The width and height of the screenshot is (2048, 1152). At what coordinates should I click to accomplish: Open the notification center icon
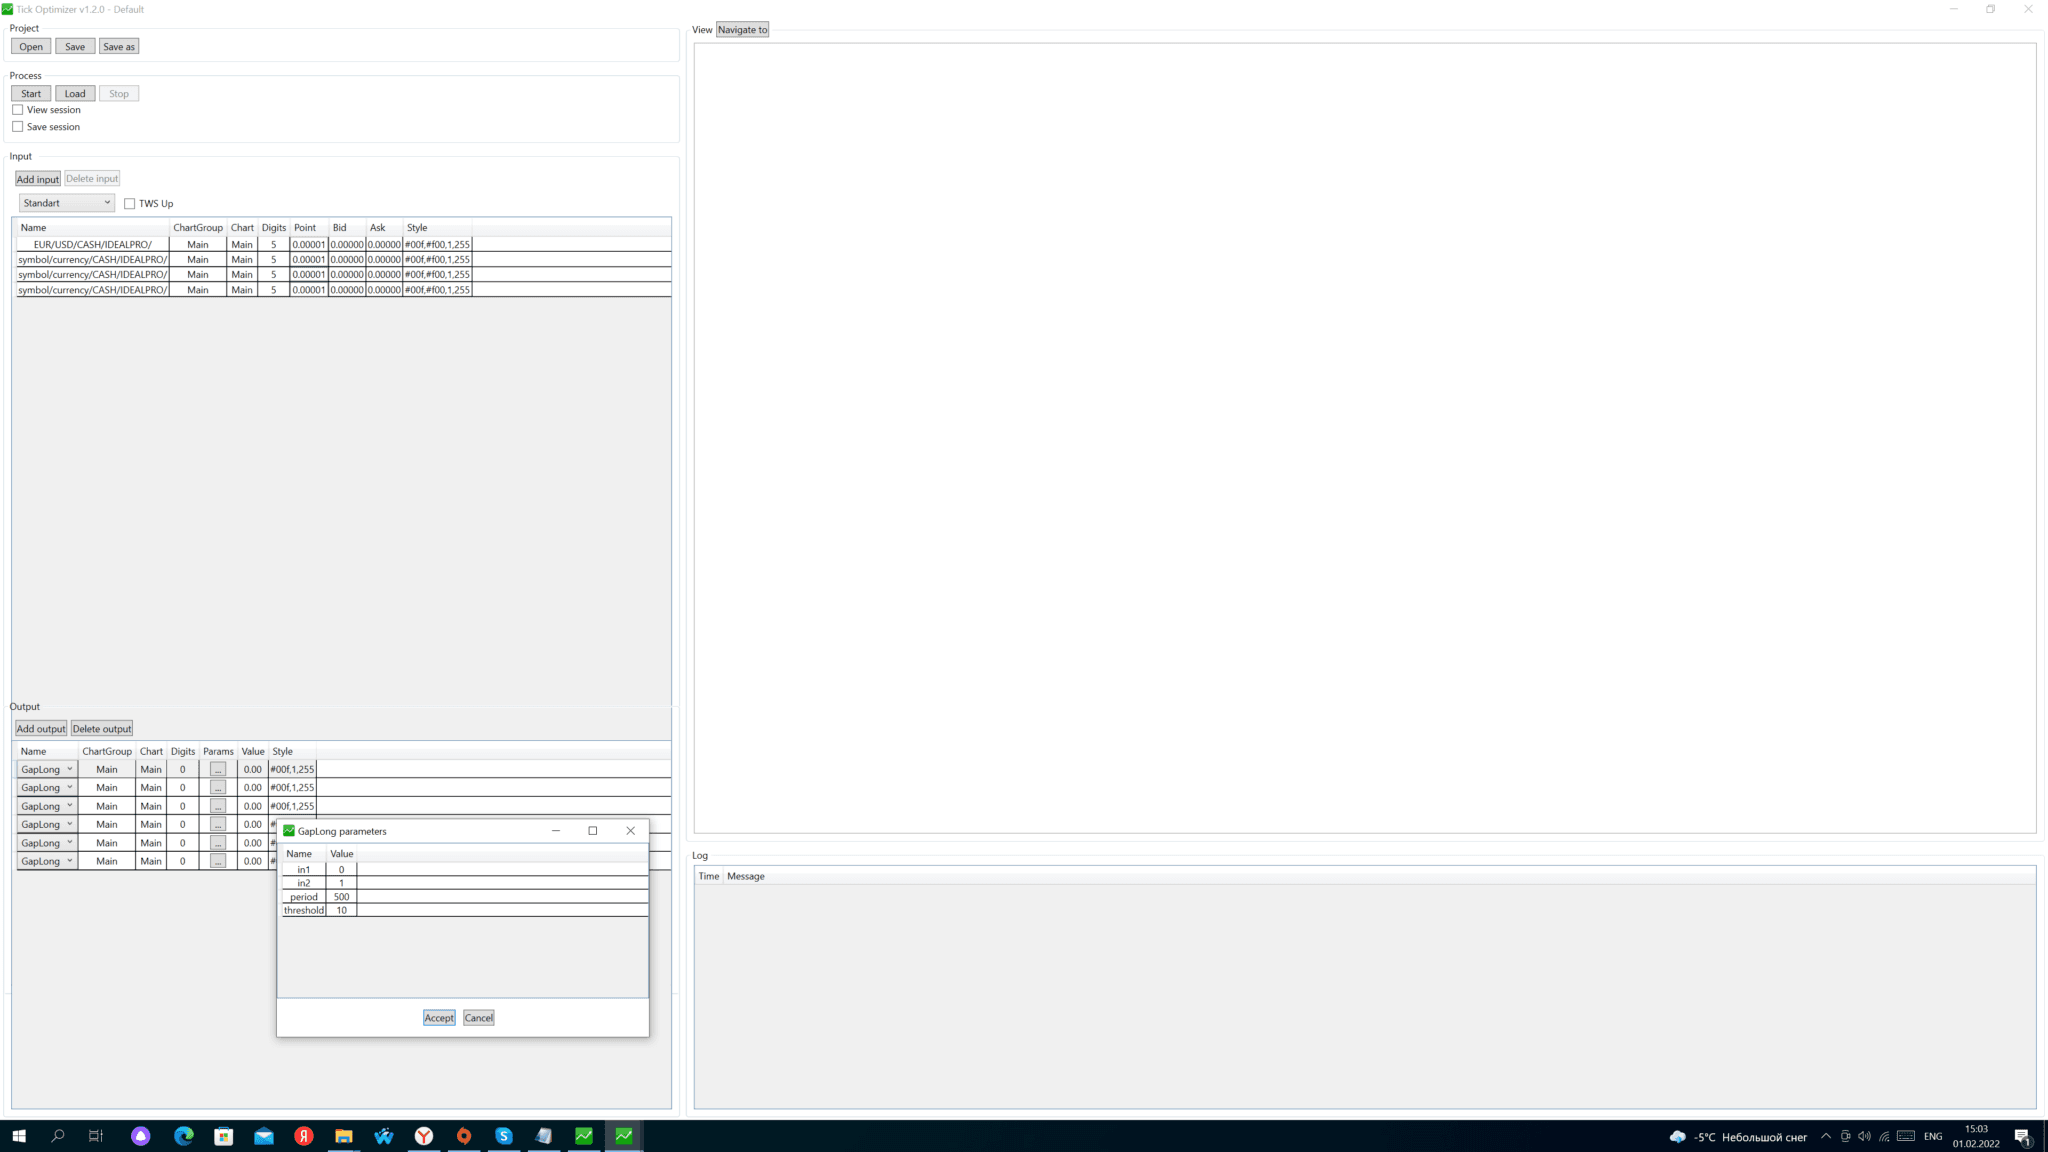pyautogui.click(x=2022, y=1137)
